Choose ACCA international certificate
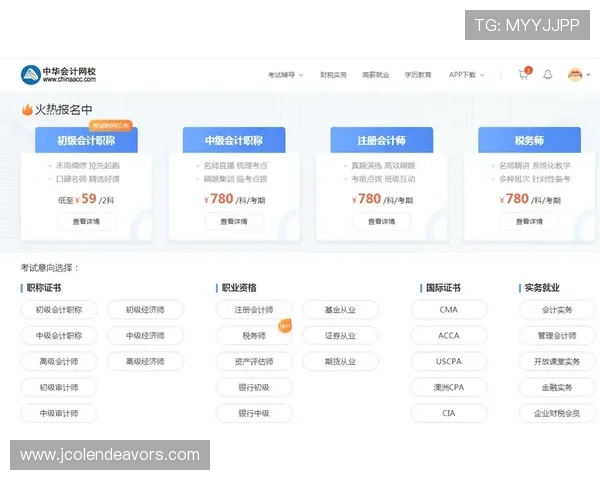This screenshot has height=480, width=600. 449,336
